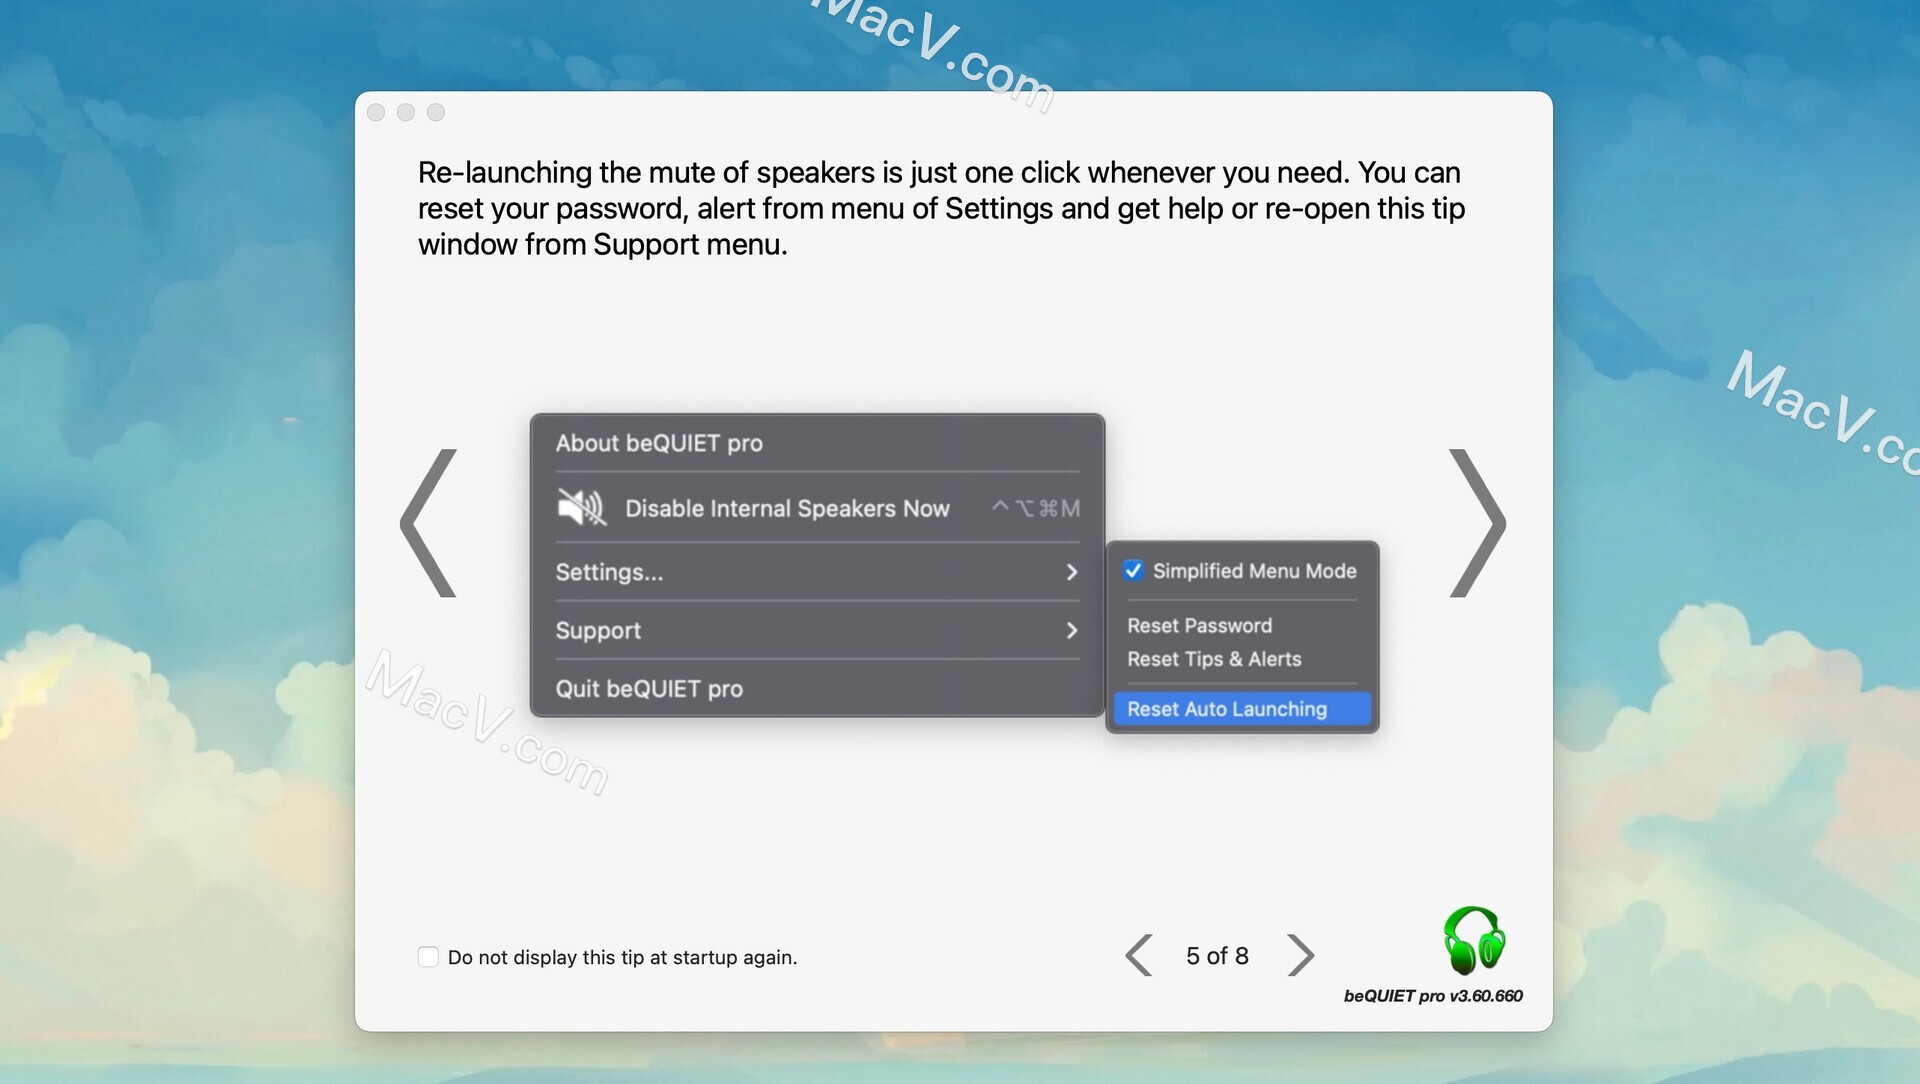Viewport: 1920px width, 1084px height.
Task: Check 'Do not display this tip at startup again'
Action: click(x=428, y=957)
